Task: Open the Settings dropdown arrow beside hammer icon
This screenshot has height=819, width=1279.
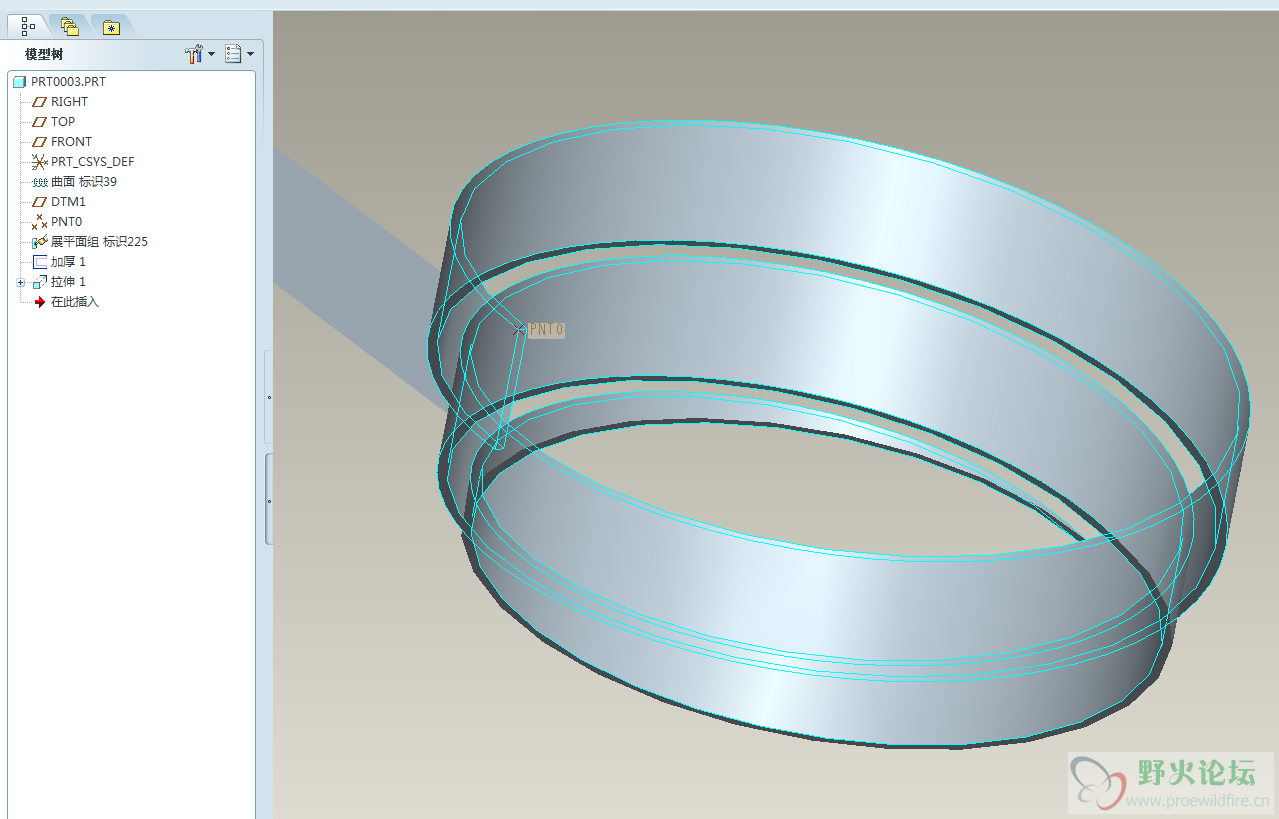Action: [x=211, y=54]
